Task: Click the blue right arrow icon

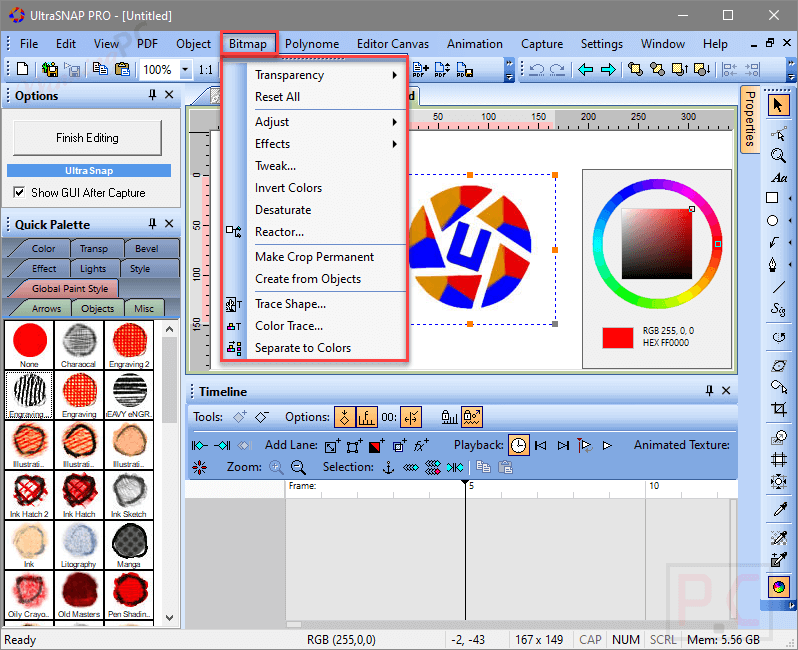Action: click(608, 70)
